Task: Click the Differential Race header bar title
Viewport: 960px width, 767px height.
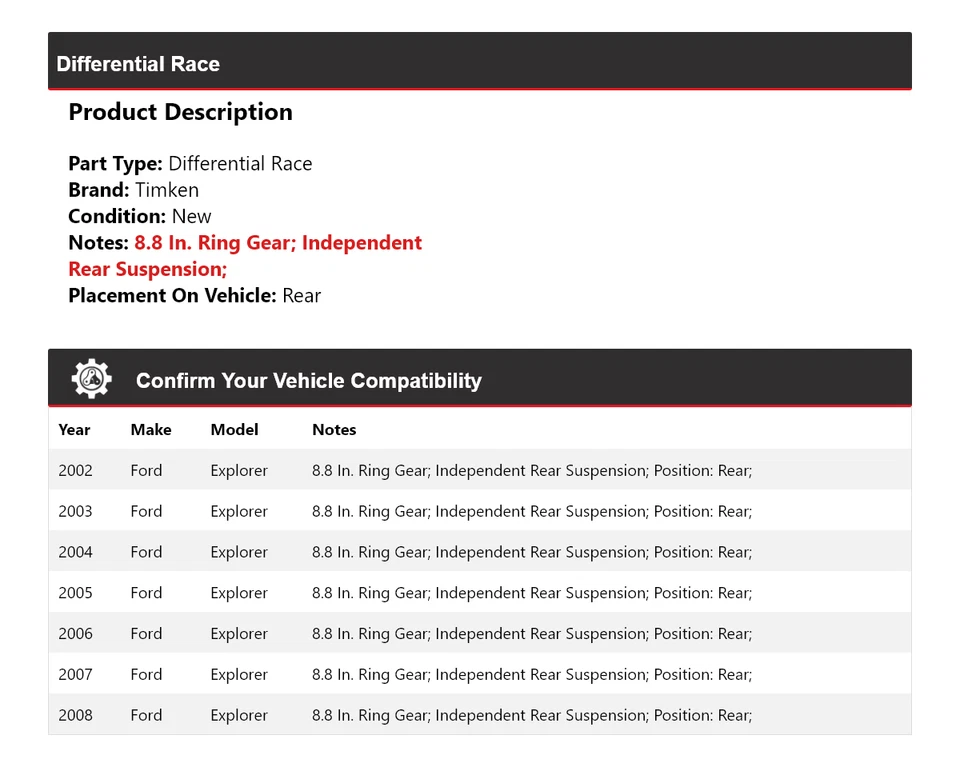Action: tap(138, 64)
